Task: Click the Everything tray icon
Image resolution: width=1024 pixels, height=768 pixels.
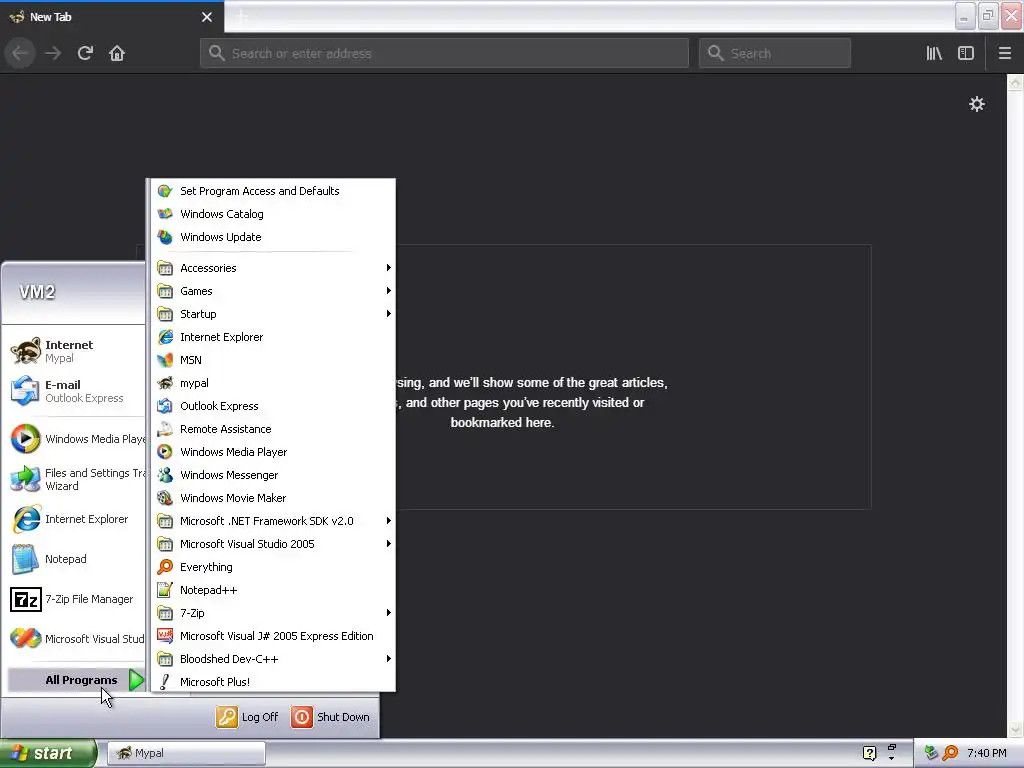Action: (950, 753)
